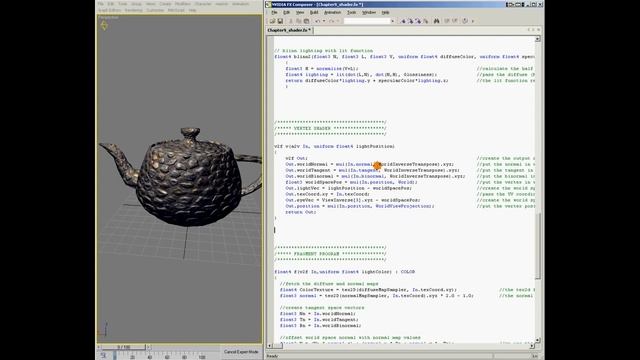The width and height of the screenshot is (640, 360).
Task: Click the code editor scroll up arrow
Action: coord(538,39)
